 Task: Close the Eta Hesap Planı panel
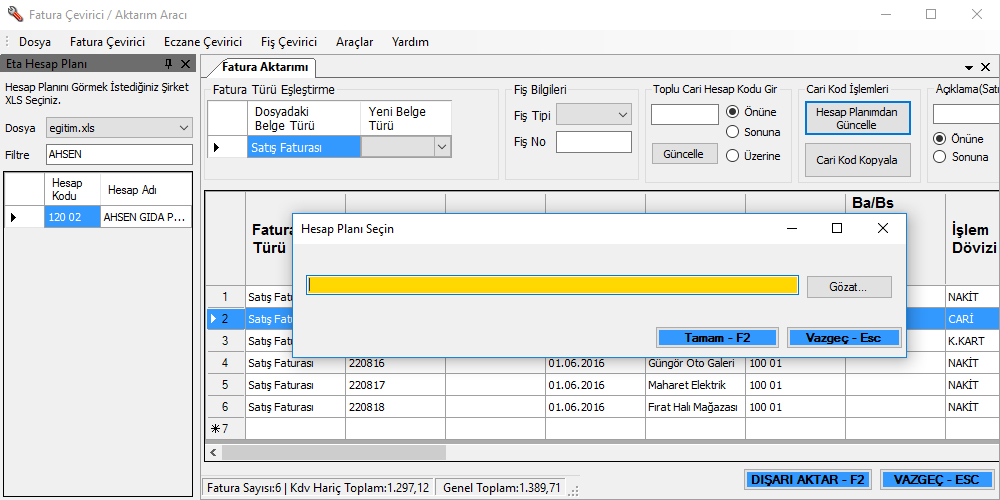[186, 64]
